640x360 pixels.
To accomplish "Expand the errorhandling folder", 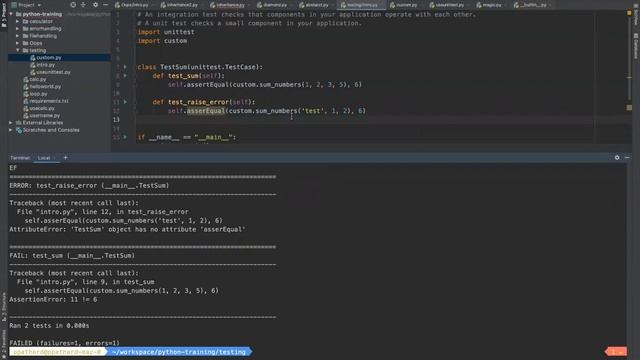I will (18, 29).
